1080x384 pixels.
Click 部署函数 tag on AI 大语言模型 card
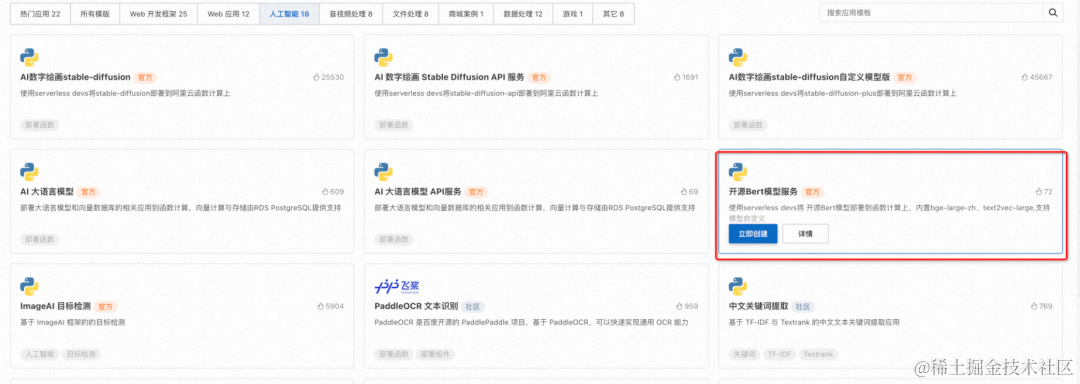[40, 239]
